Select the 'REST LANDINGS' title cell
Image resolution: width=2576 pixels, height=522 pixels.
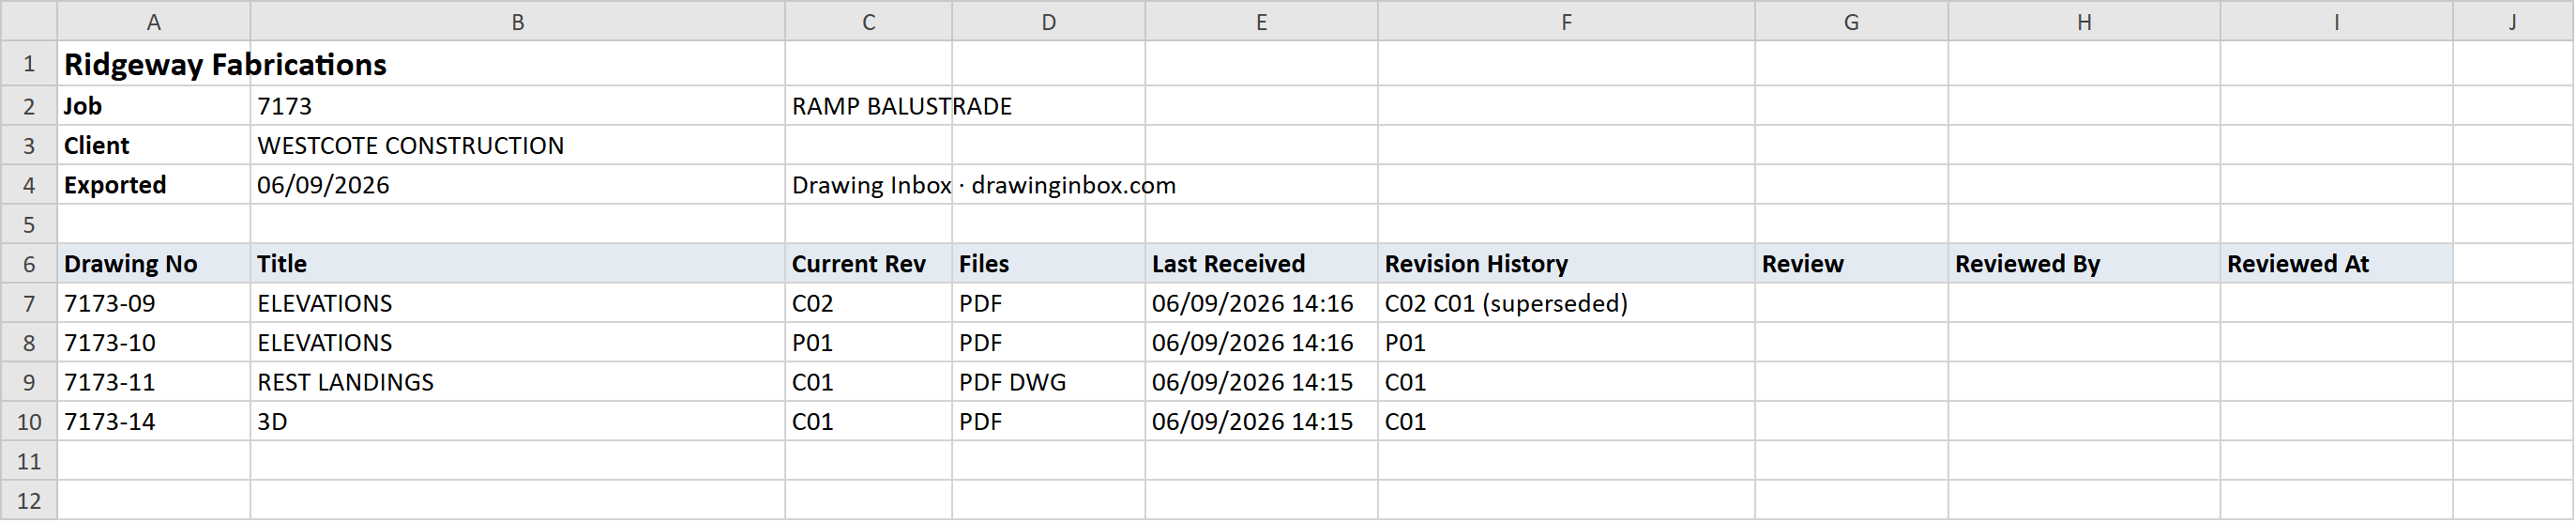[518, 382]
